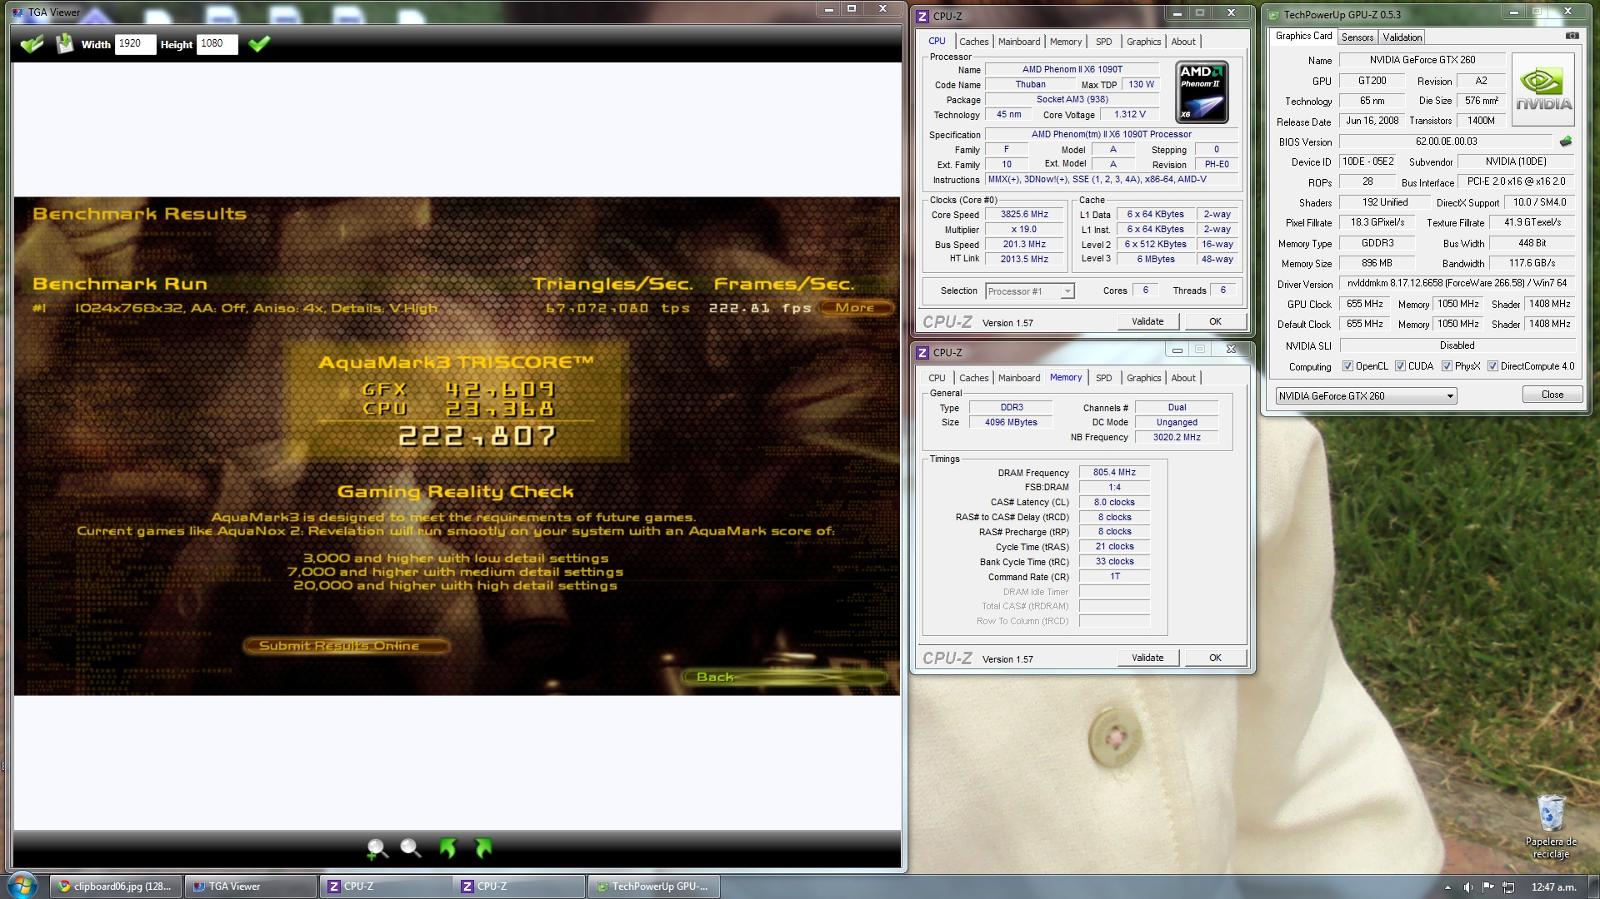Click the open-file green check icon in TGA Viewer toolbar
This screenshot has width=1600, height=899.
pos(32,44)
